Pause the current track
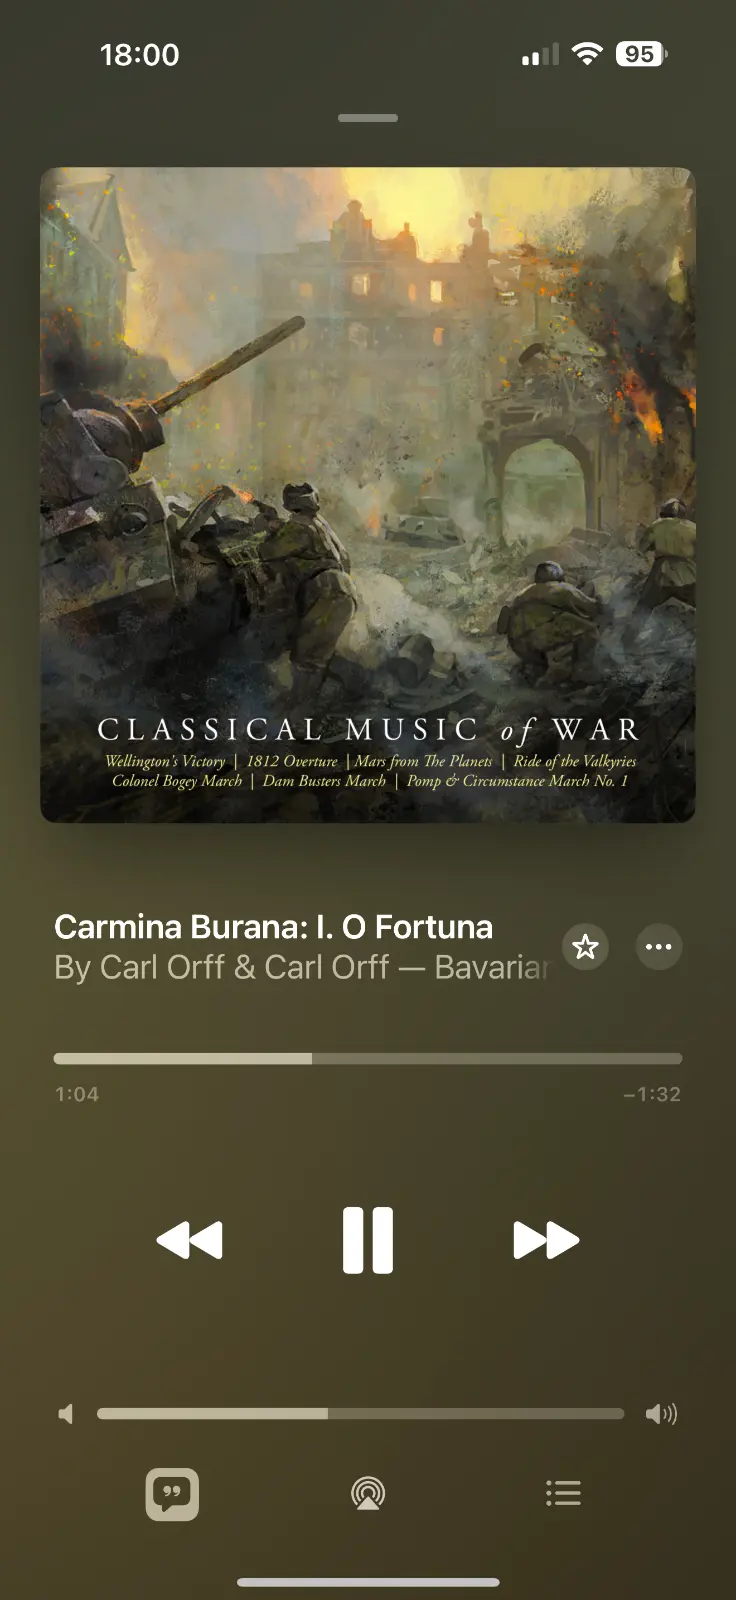736x1600 pixels. point(368,1240)
